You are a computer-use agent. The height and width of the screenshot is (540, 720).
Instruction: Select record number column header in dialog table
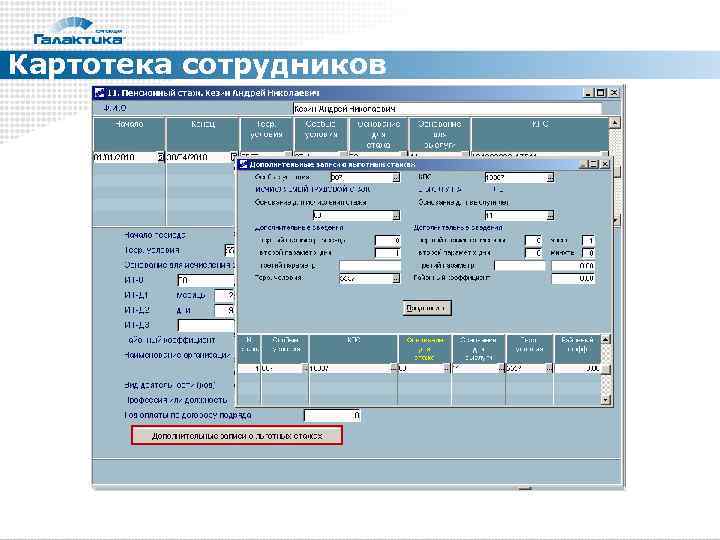(249, 349)
